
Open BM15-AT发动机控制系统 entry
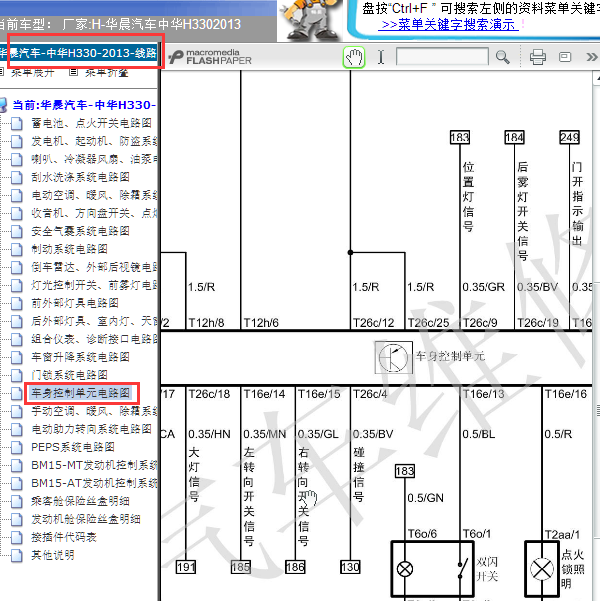94,483
